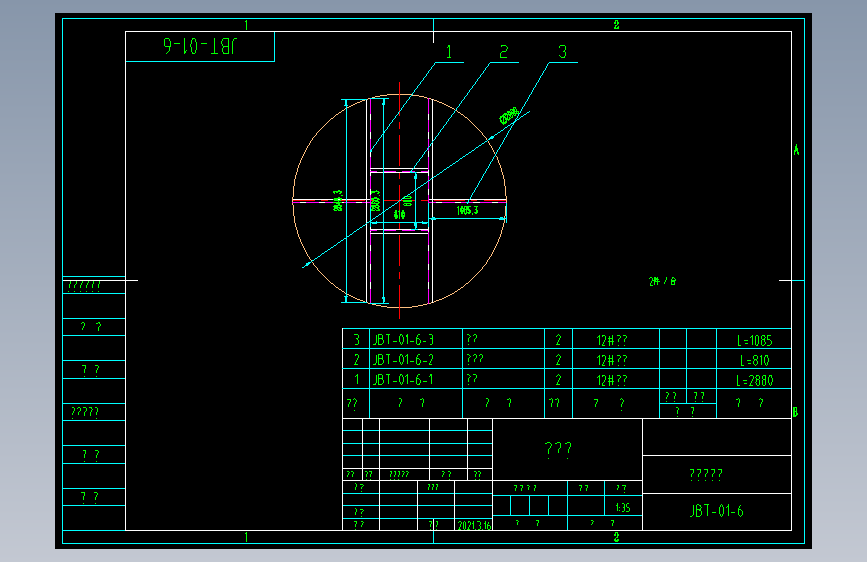Select the L=1085 remark cell
Screen dimensions: 867x562
click(x=754, y=340)
